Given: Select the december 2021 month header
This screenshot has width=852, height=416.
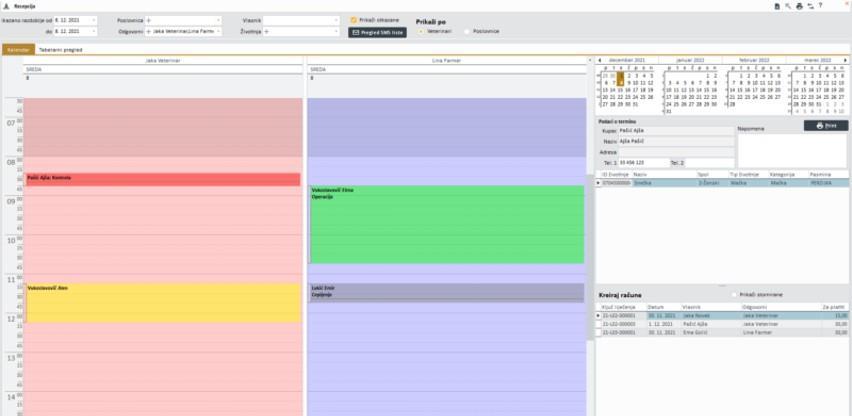Looking at the screenshot, I should coord(627,60).
